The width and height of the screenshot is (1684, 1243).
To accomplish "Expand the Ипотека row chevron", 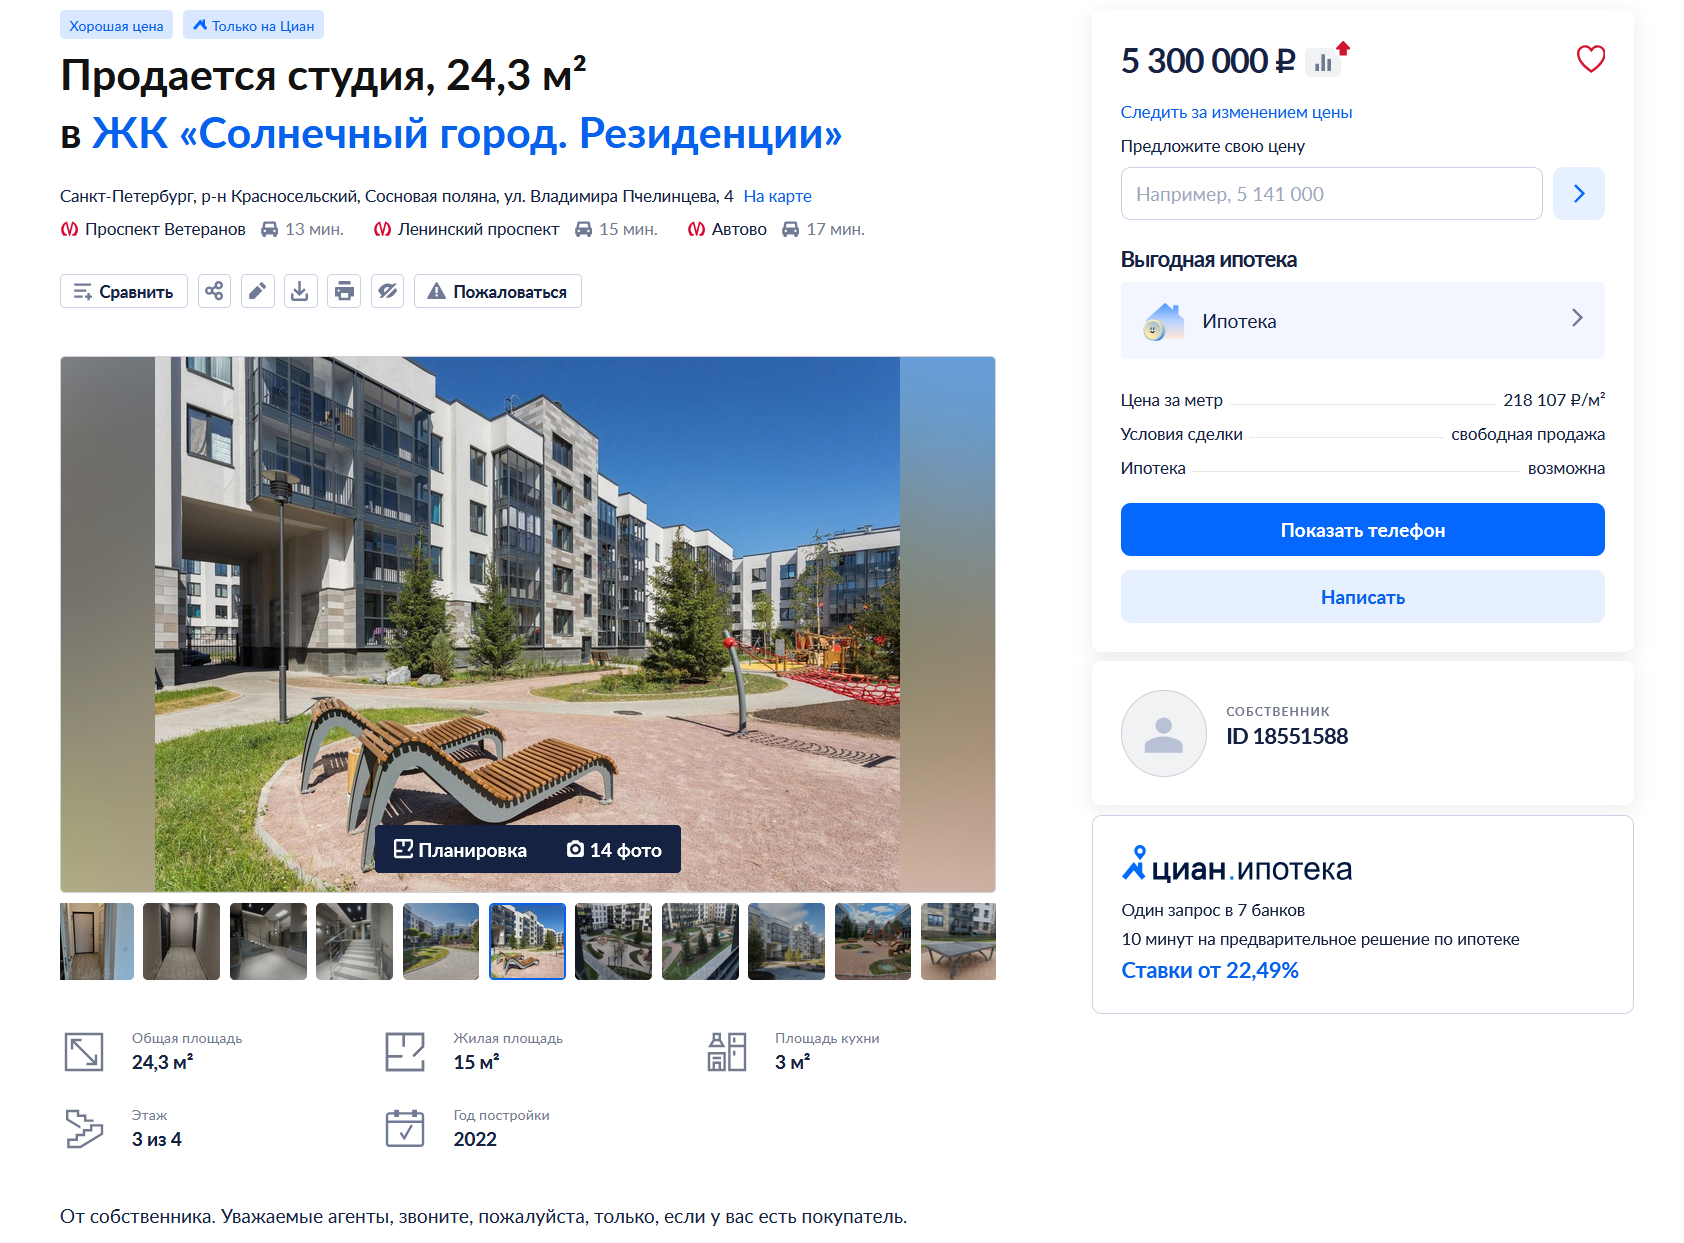I will (1577, 318).
